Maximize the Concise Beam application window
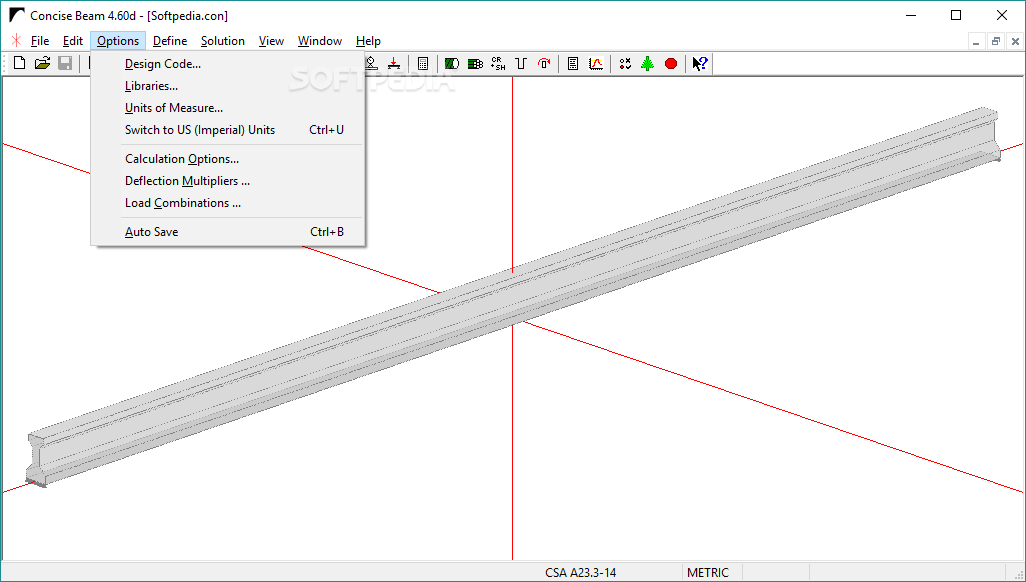The image size is (1026, 582). pyautogui.click(x=956, y=15)
